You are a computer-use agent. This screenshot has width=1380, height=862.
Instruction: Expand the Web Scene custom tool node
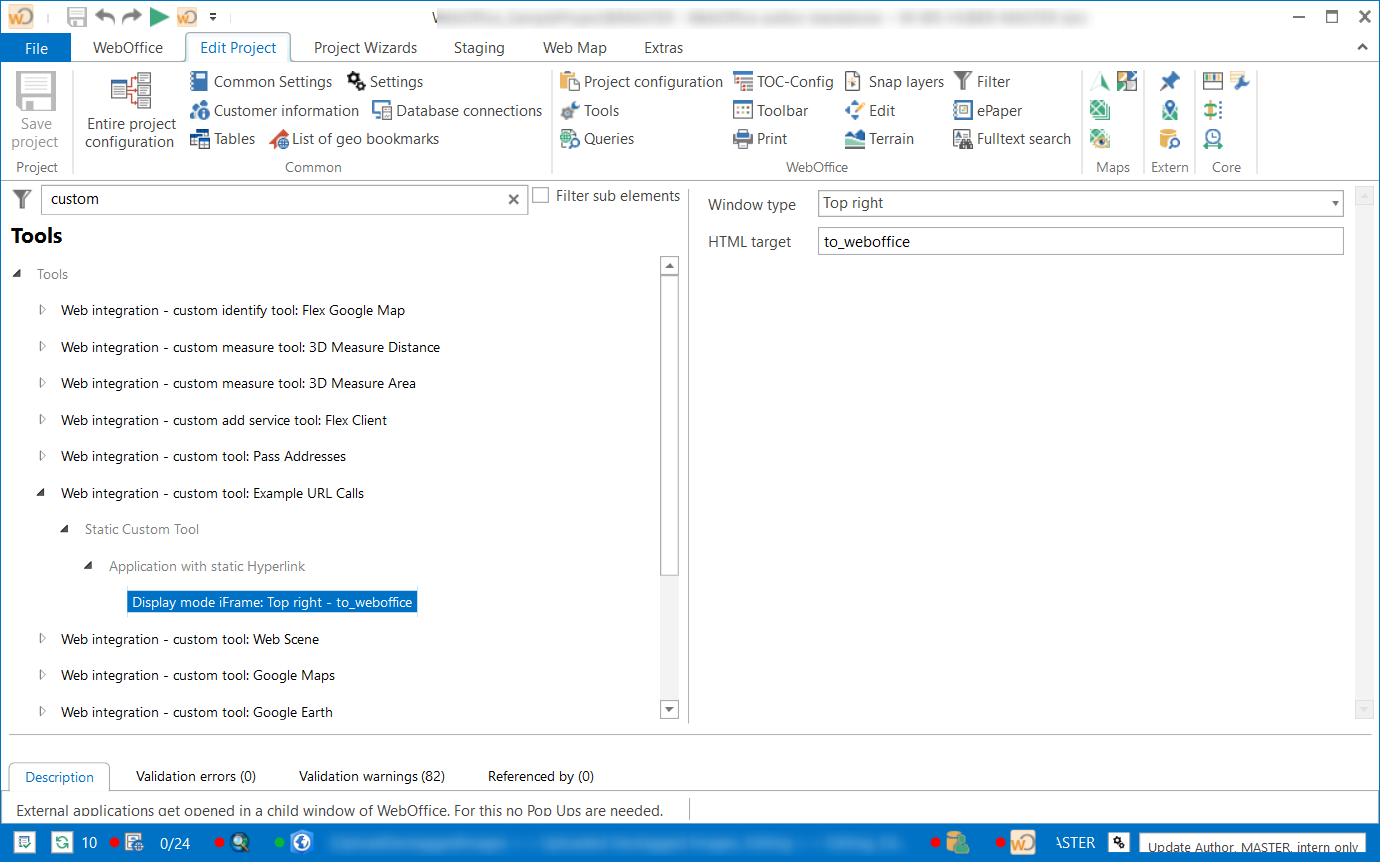coord(42,639)
